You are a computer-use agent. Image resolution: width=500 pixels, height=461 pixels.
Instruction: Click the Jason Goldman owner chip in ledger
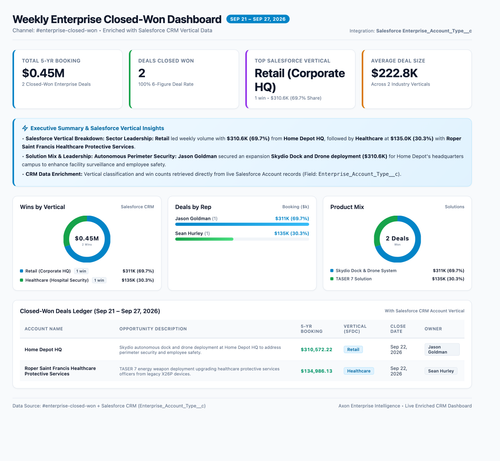[442, 349]
